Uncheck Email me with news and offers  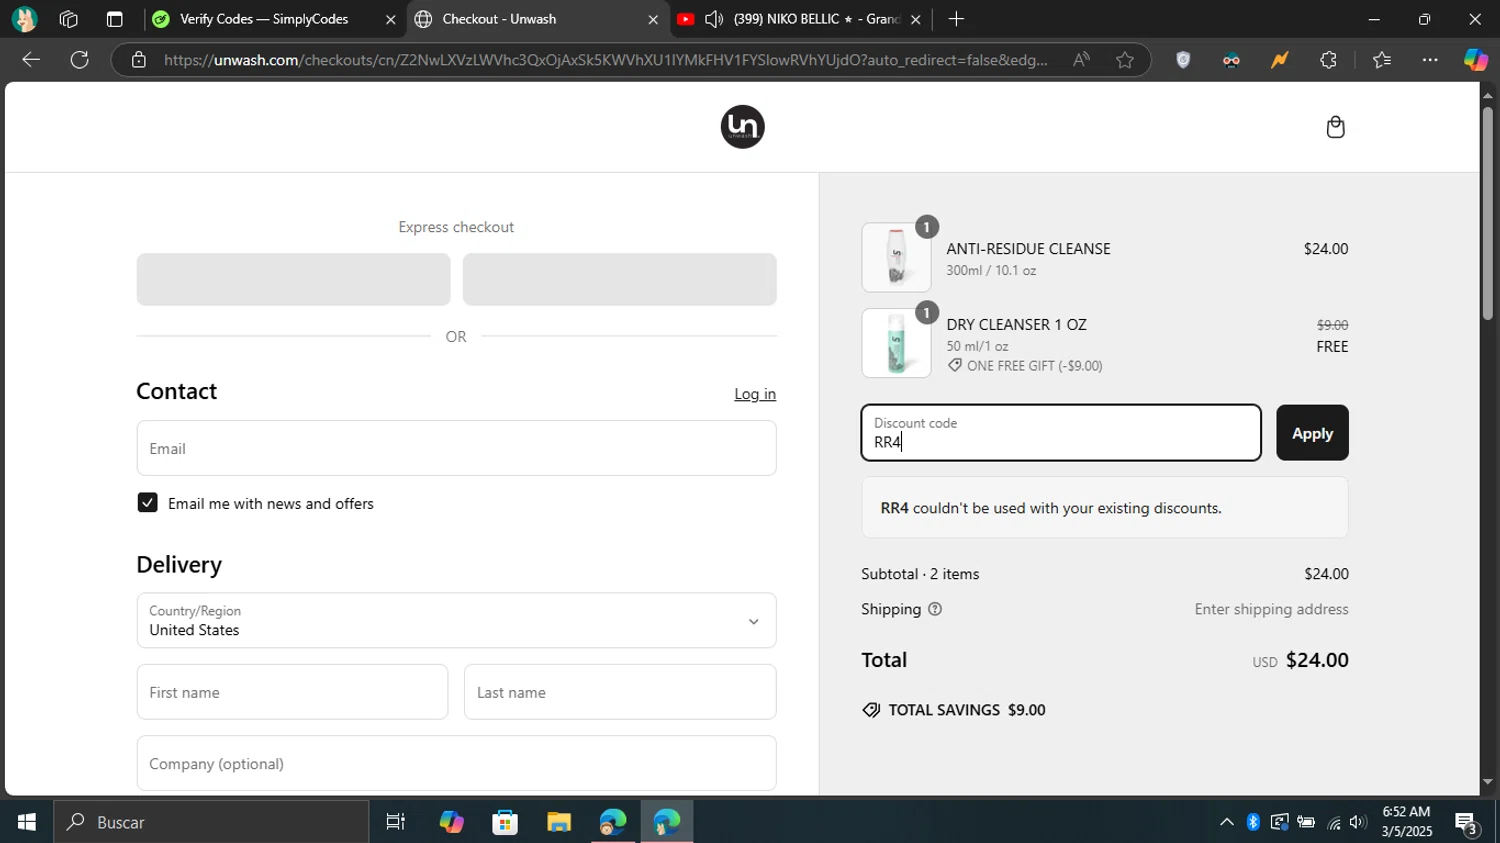point(148,503)
